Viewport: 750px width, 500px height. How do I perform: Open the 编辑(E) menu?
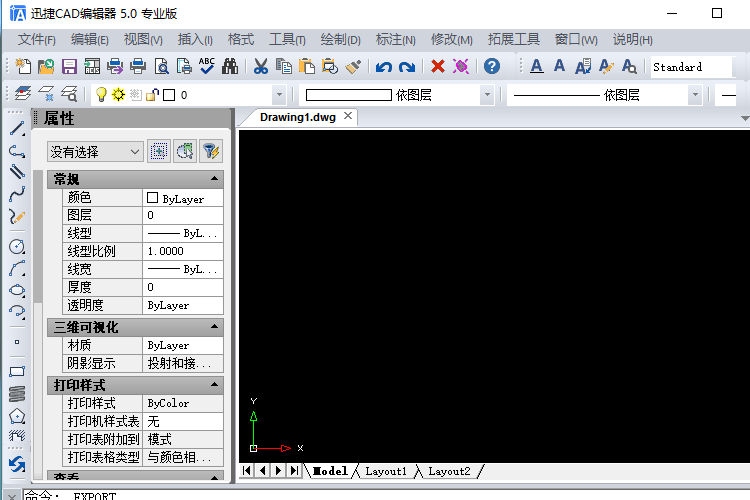[x=89, y=39]
